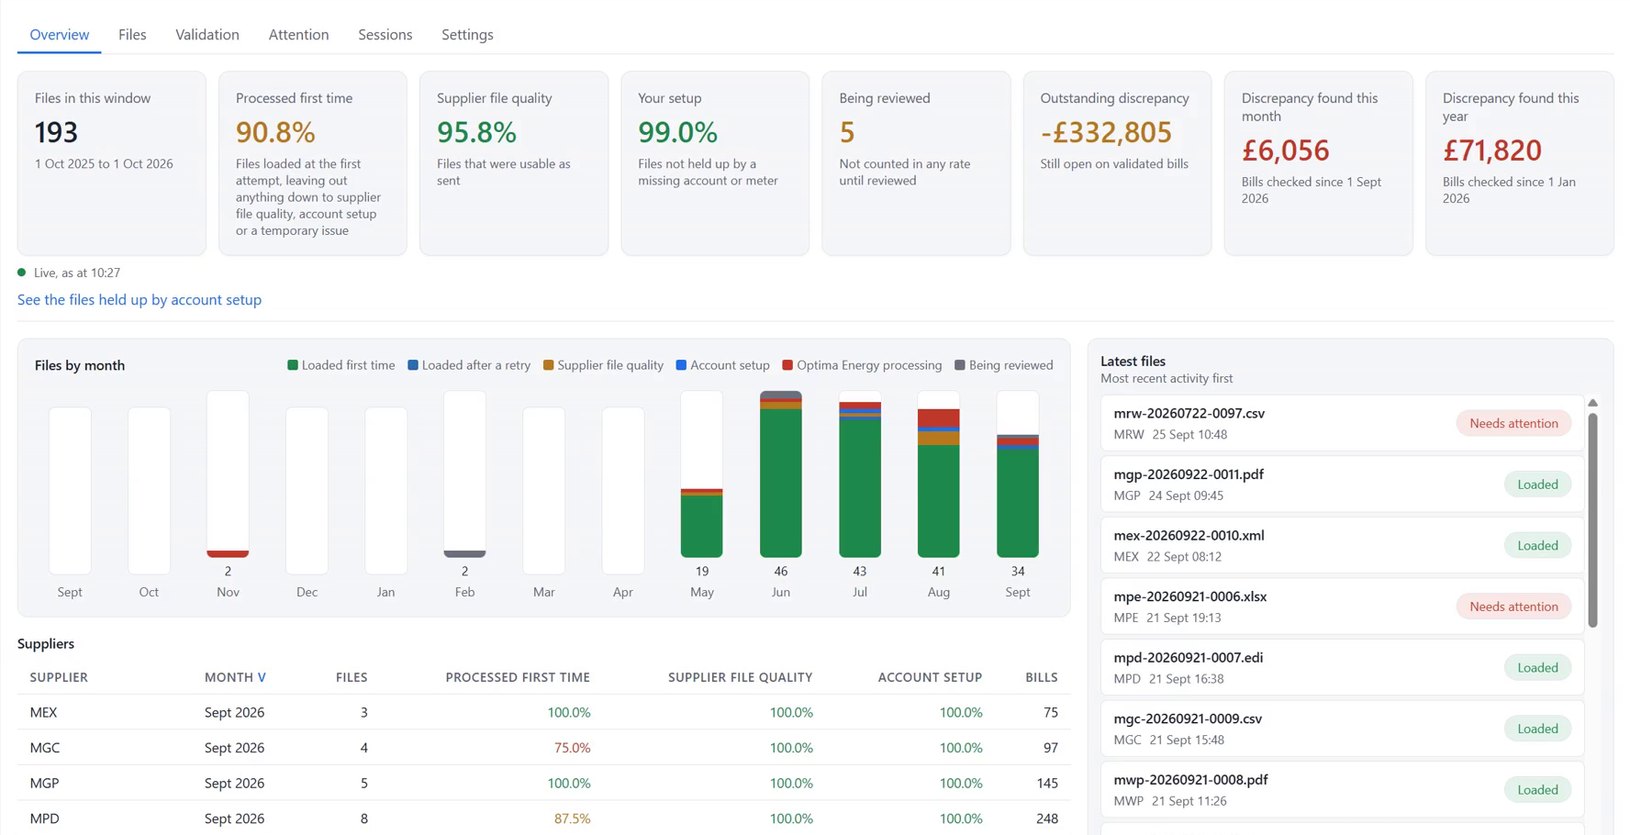This screenshot has width=1630, height=835.
Task: Go to the Attention tab
Action: tap(298, 34)
